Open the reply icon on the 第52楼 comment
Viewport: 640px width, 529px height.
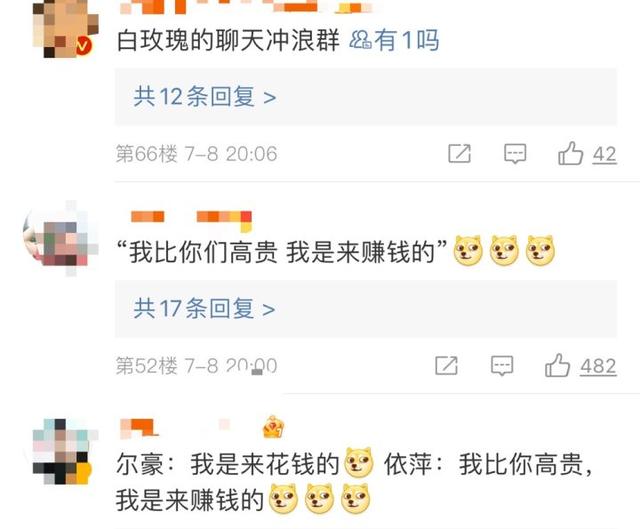tap(502, 365)
